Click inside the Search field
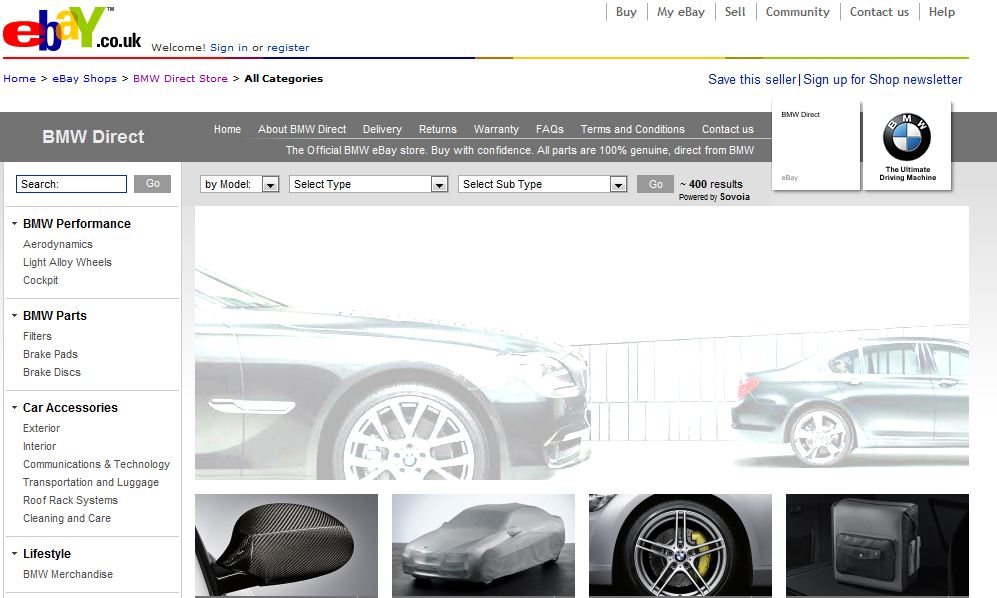 (71, 184)
